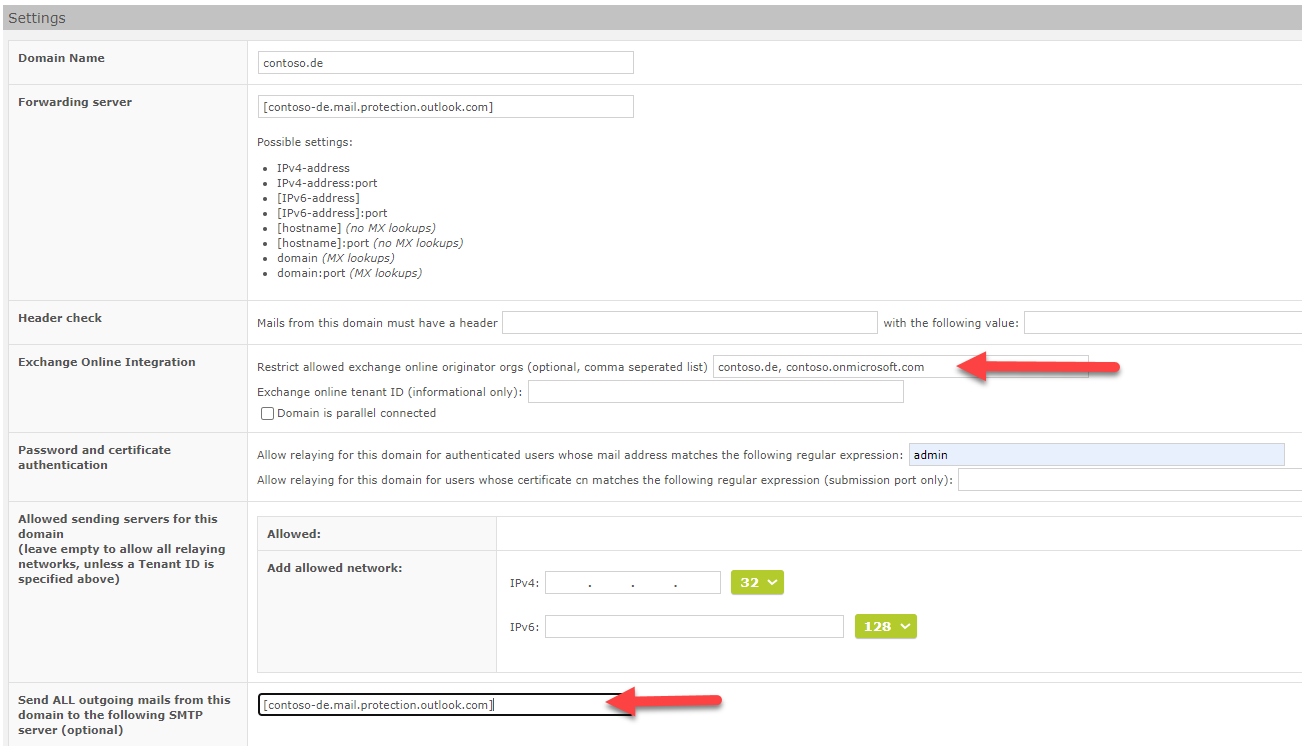Click the mail address regex field containing admin

pyautogui.click(x=1096, y=455)
